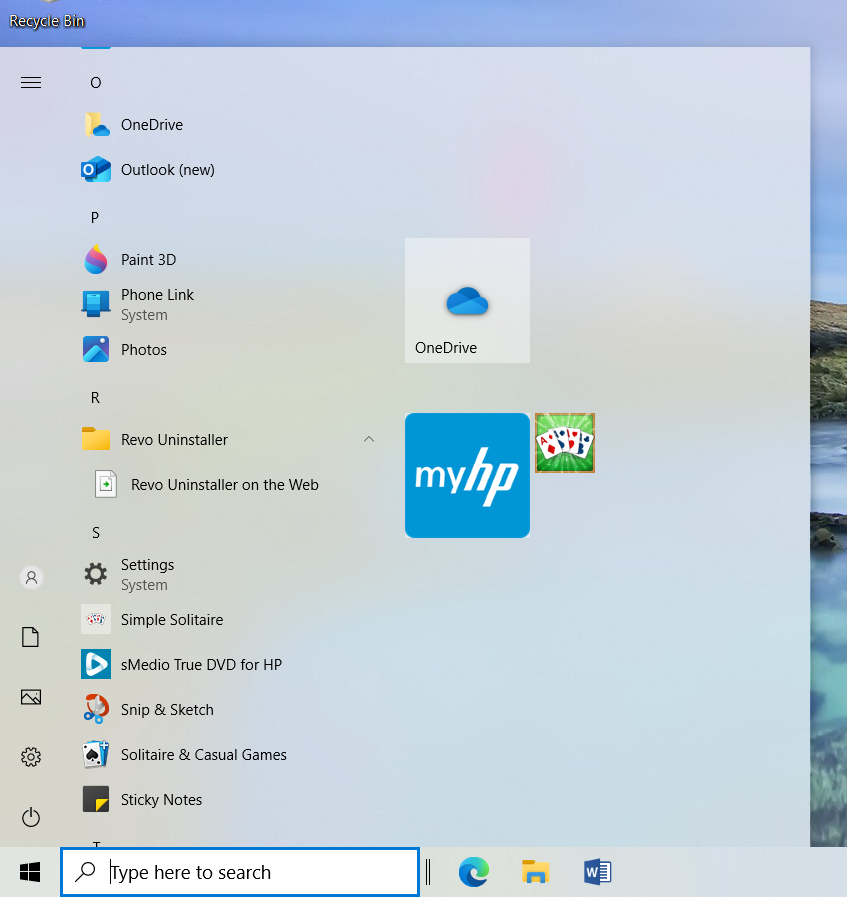Click 'Outlook (new)' label text
This screenshot has height=897, width=847.
point(168,170)
